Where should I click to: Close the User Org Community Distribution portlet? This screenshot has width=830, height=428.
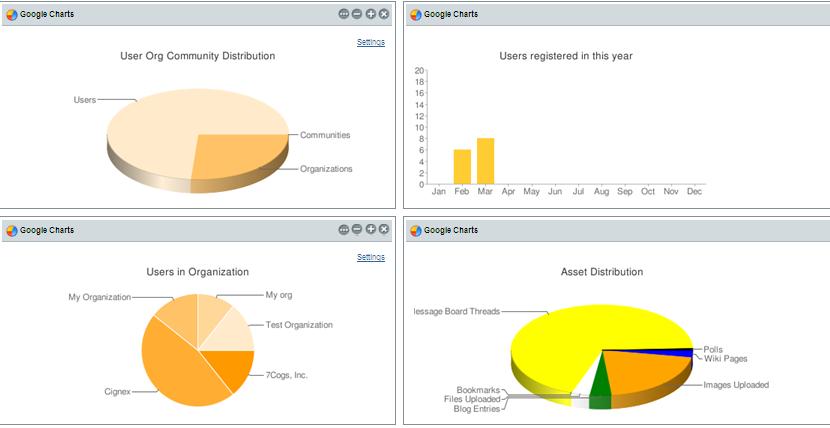(x=384, y=14)
